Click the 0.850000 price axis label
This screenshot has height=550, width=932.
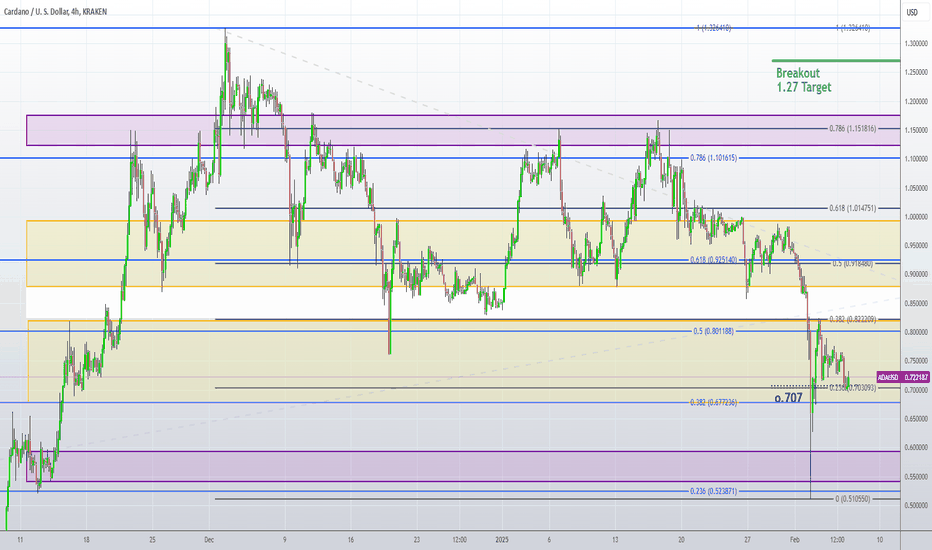(916, 303)
